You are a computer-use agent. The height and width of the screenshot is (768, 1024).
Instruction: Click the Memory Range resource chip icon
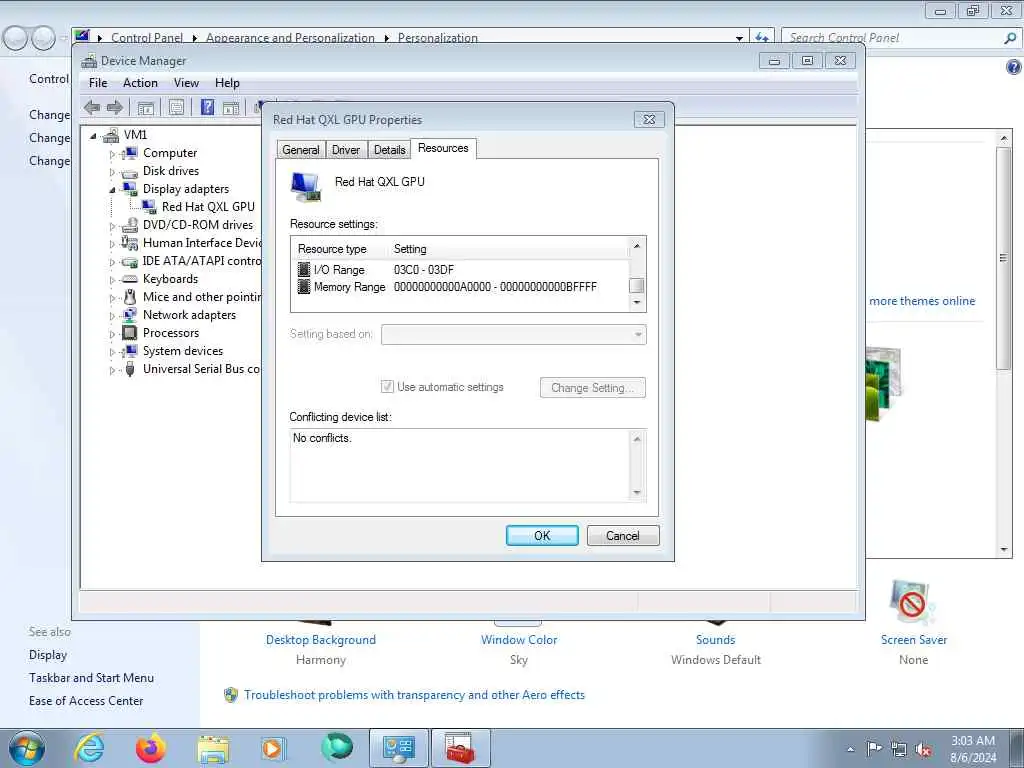click(x=304, y=287)
